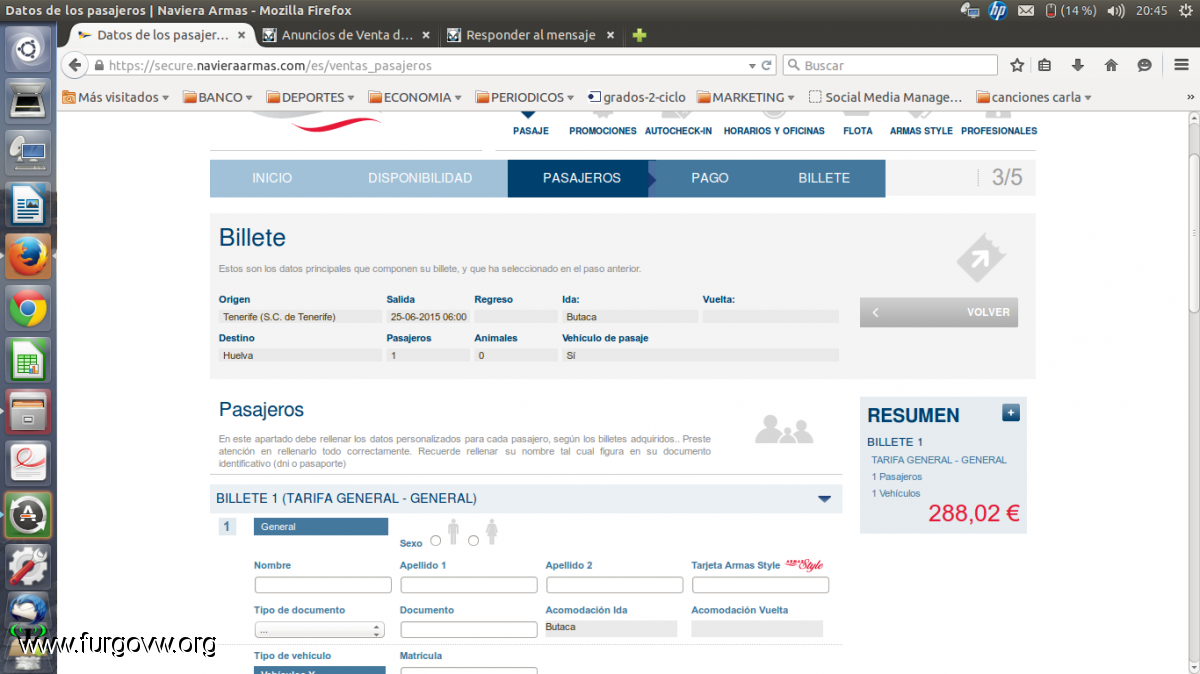Go to the Firefox home page icon

point(1111,65)
